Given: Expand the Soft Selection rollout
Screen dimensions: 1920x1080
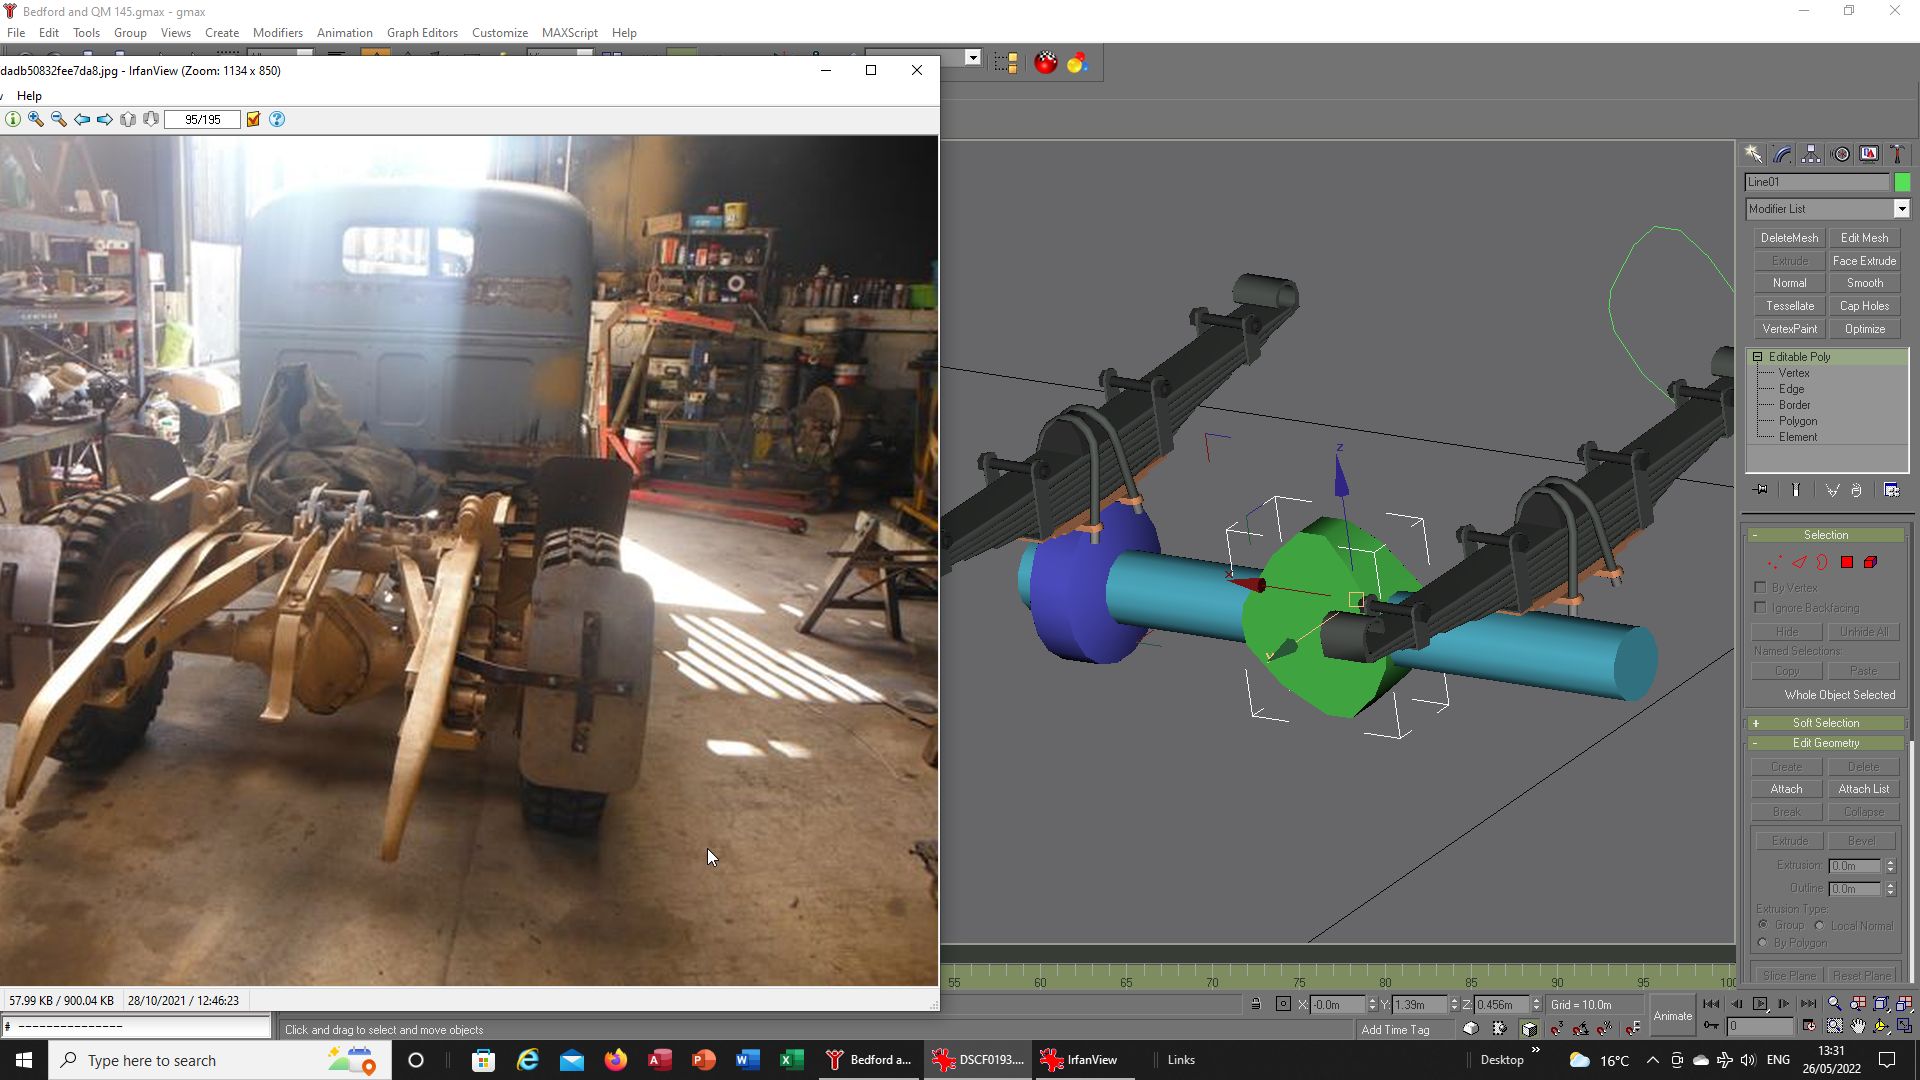Looking at the screenshot, I should click(x=1826, y=723).
